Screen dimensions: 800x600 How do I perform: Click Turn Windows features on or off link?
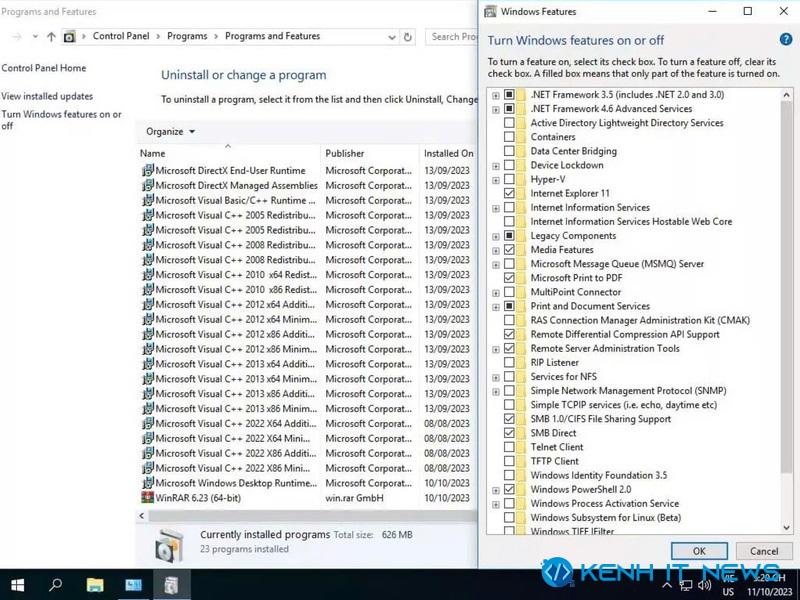pos(61,120)
